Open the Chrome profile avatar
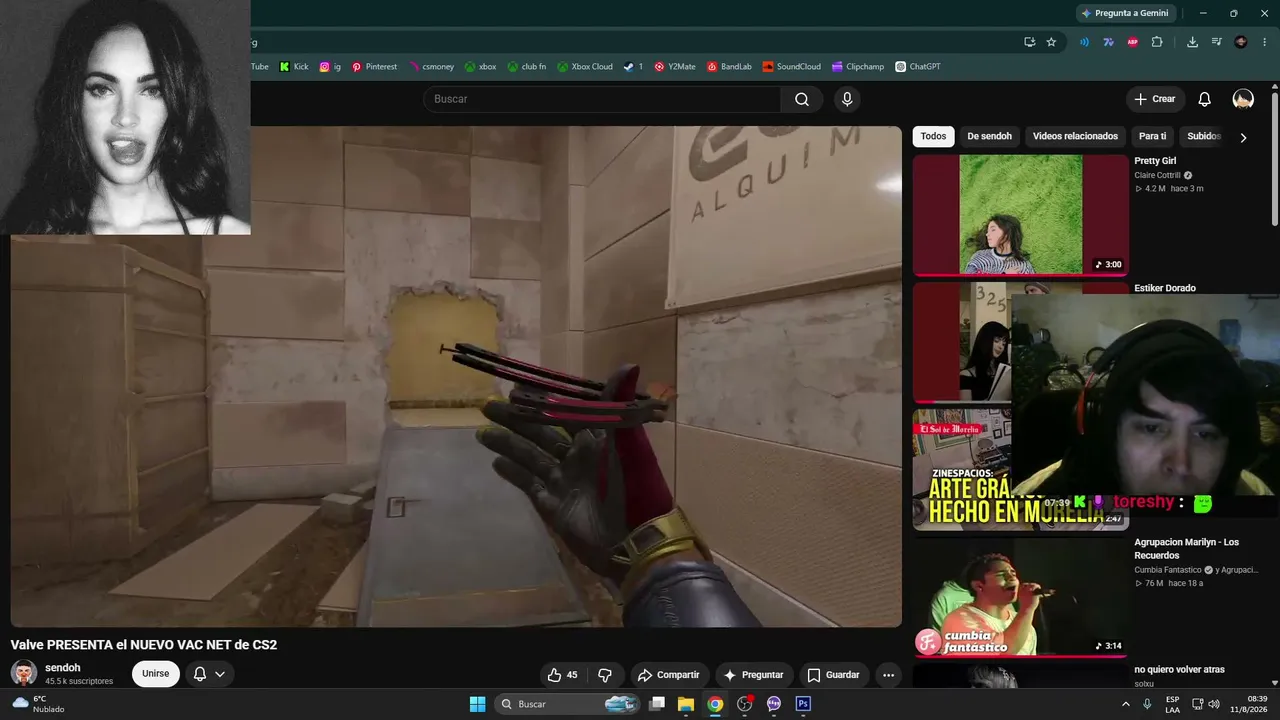 (1241, 42)
